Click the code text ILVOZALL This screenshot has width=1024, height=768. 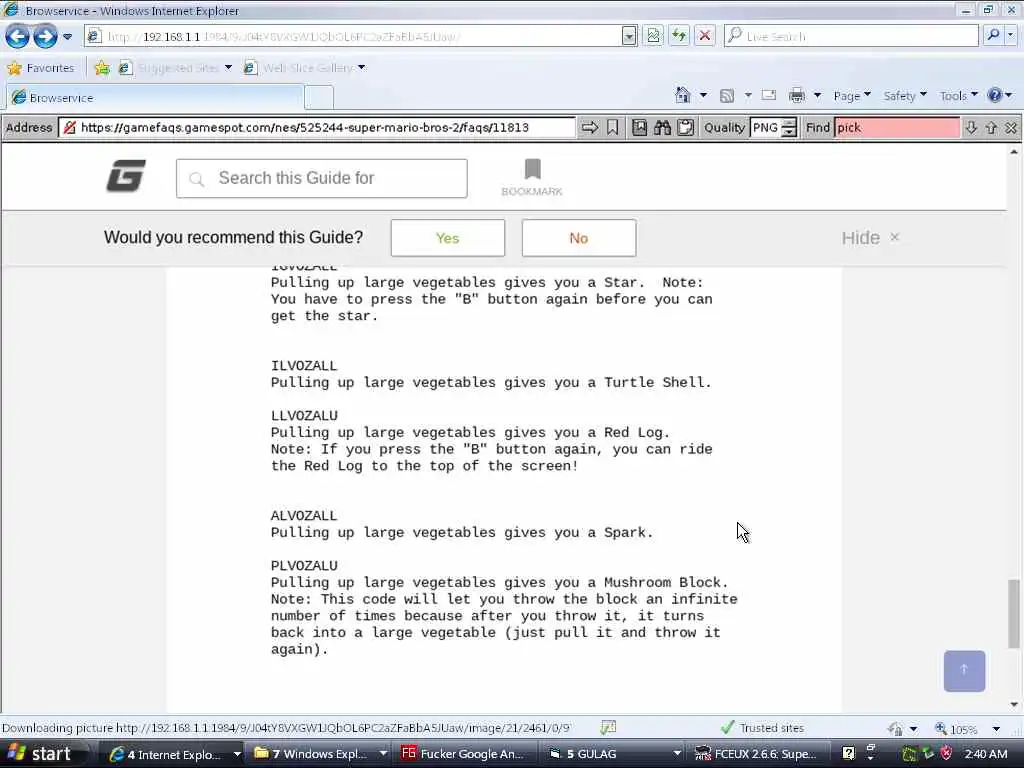(x=304, y=366)
